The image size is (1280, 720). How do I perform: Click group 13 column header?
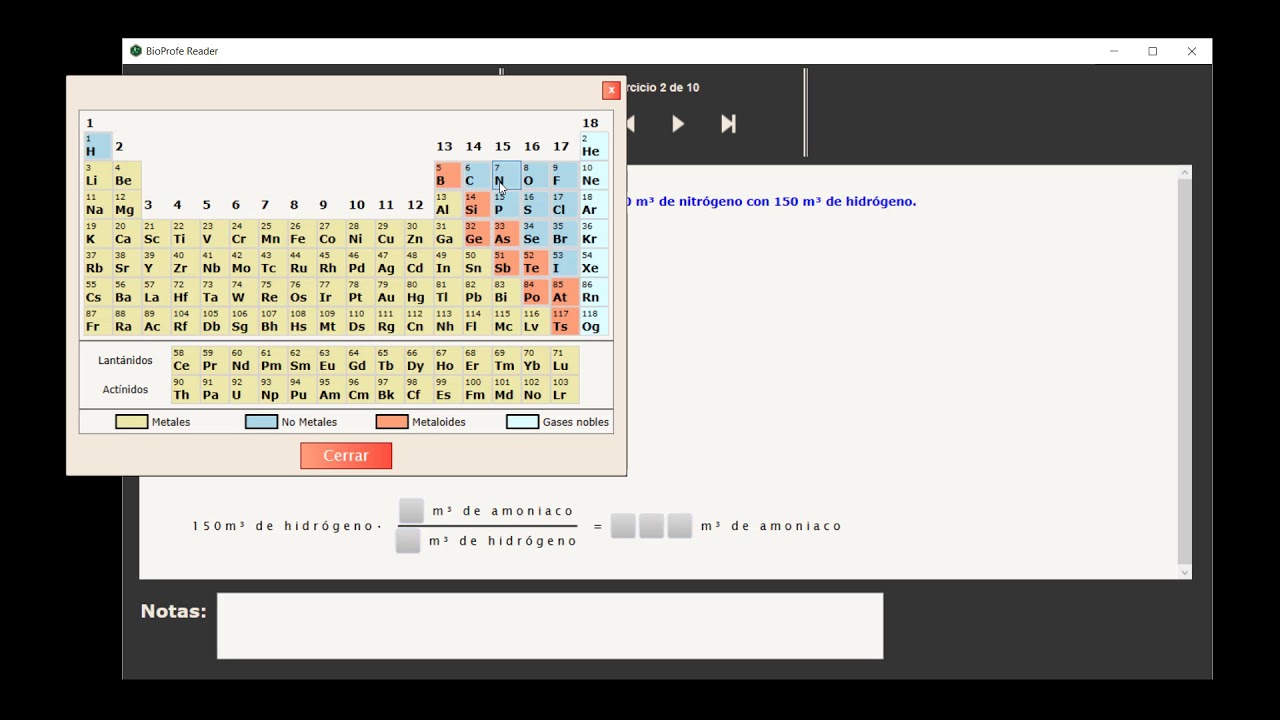(x=444, y=147)
